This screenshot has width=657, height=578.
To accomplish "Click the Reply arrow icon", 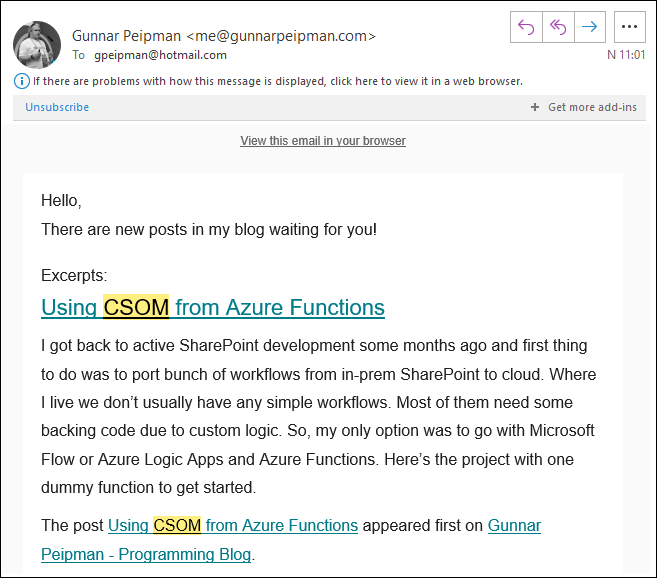I will (526, 27).
